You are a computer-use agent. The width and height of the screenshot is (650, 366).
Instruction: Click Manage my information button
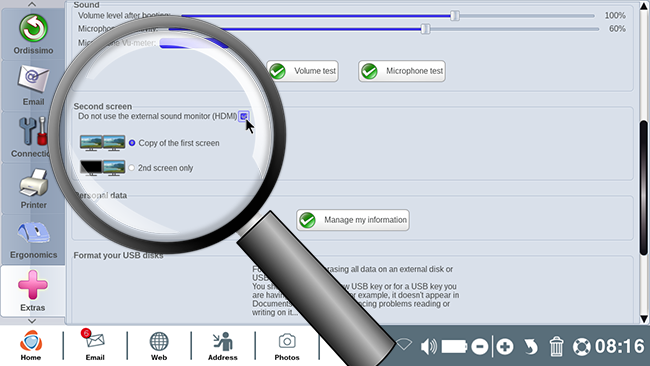(353, 220)
